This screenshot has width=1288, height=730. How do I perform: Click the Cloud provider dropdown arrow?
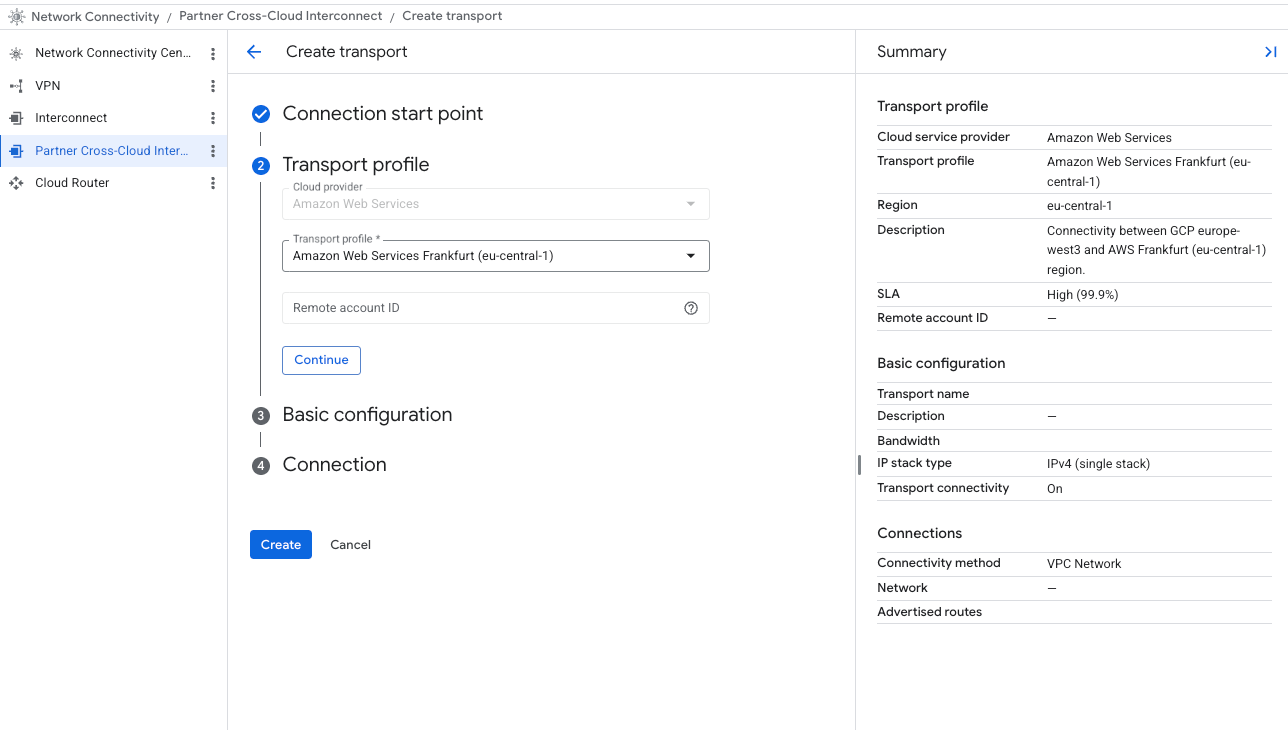pos(690,204)
